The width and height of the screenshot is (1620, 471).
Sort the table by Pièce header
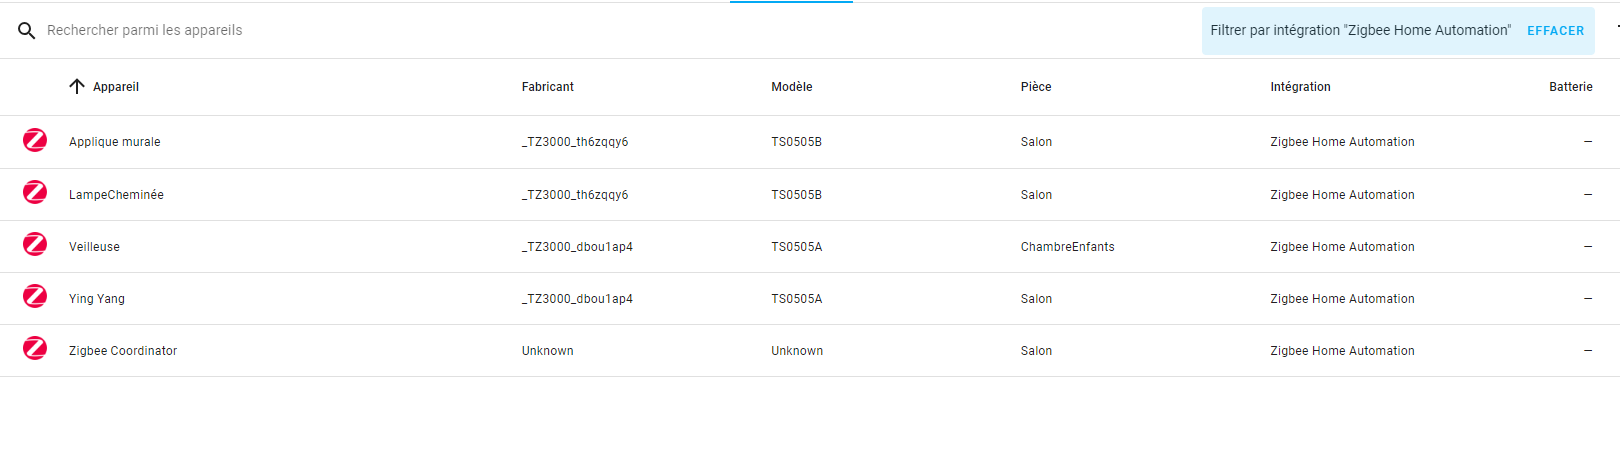(x=1036, y=87)
